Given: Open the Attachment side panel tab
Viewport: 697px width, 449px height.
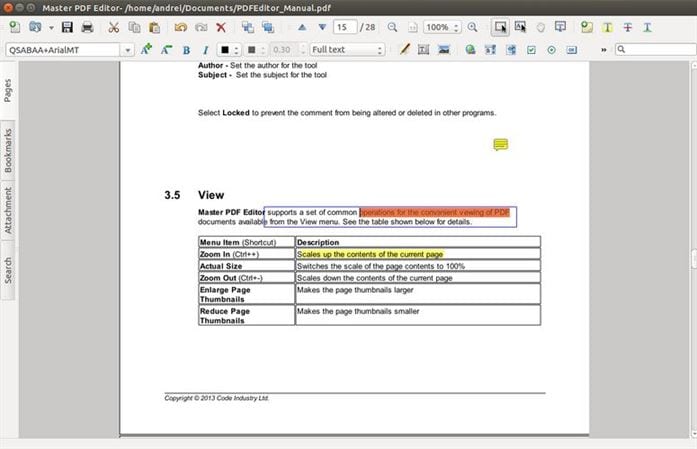Looking at the screenshot, I should (8, 210).
